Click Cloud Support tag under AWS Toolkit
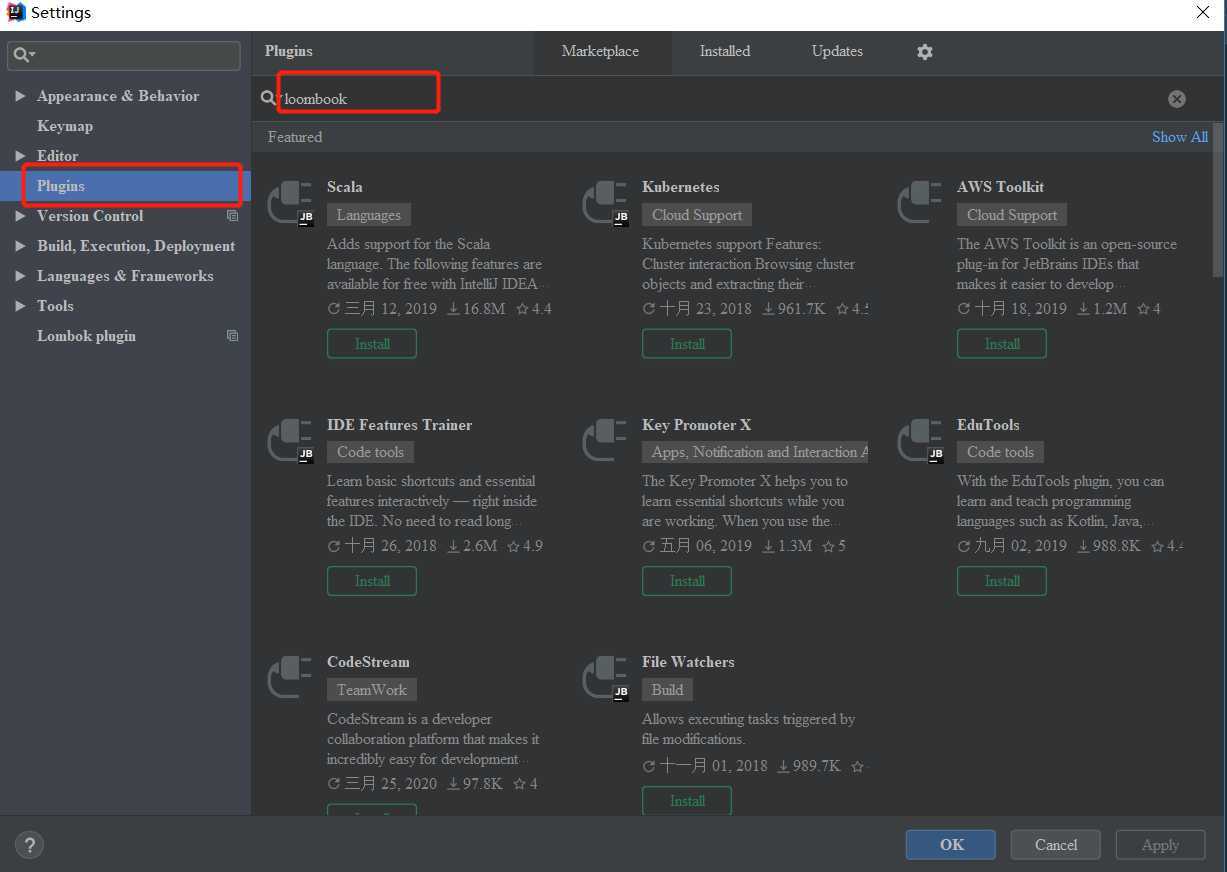1227x872 pixels. point(1012,215)
